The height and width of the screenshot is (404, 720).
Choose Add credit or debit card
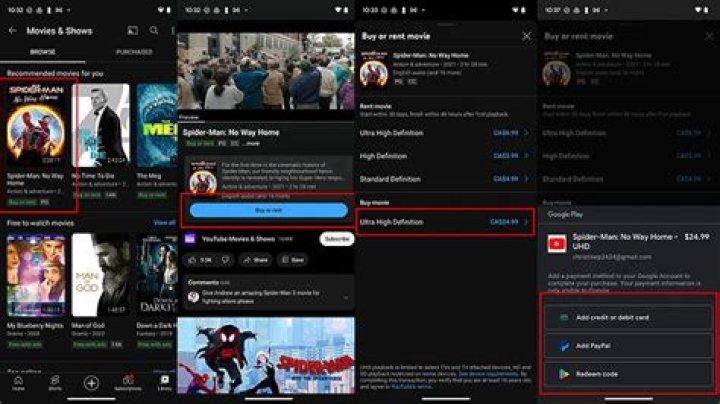(x=628, y=317)
